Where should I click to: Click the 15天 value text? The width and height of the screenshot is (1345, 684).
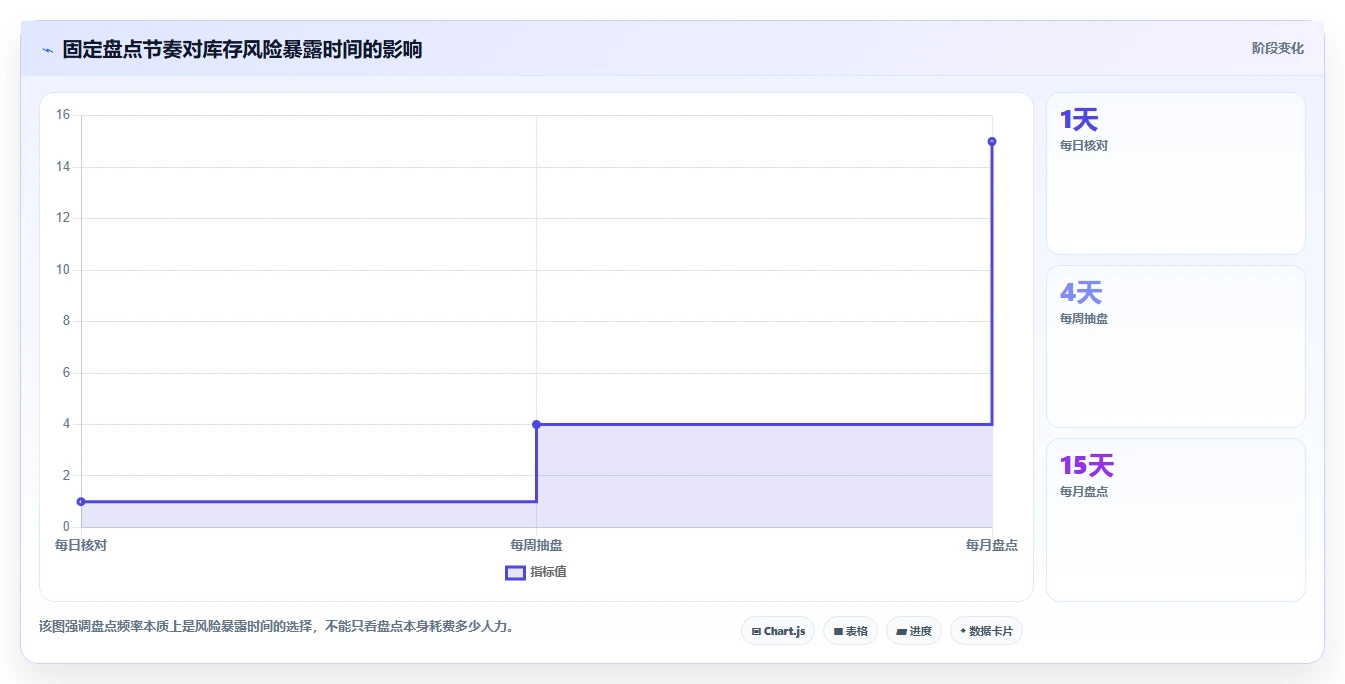[x=1087, y=466]
